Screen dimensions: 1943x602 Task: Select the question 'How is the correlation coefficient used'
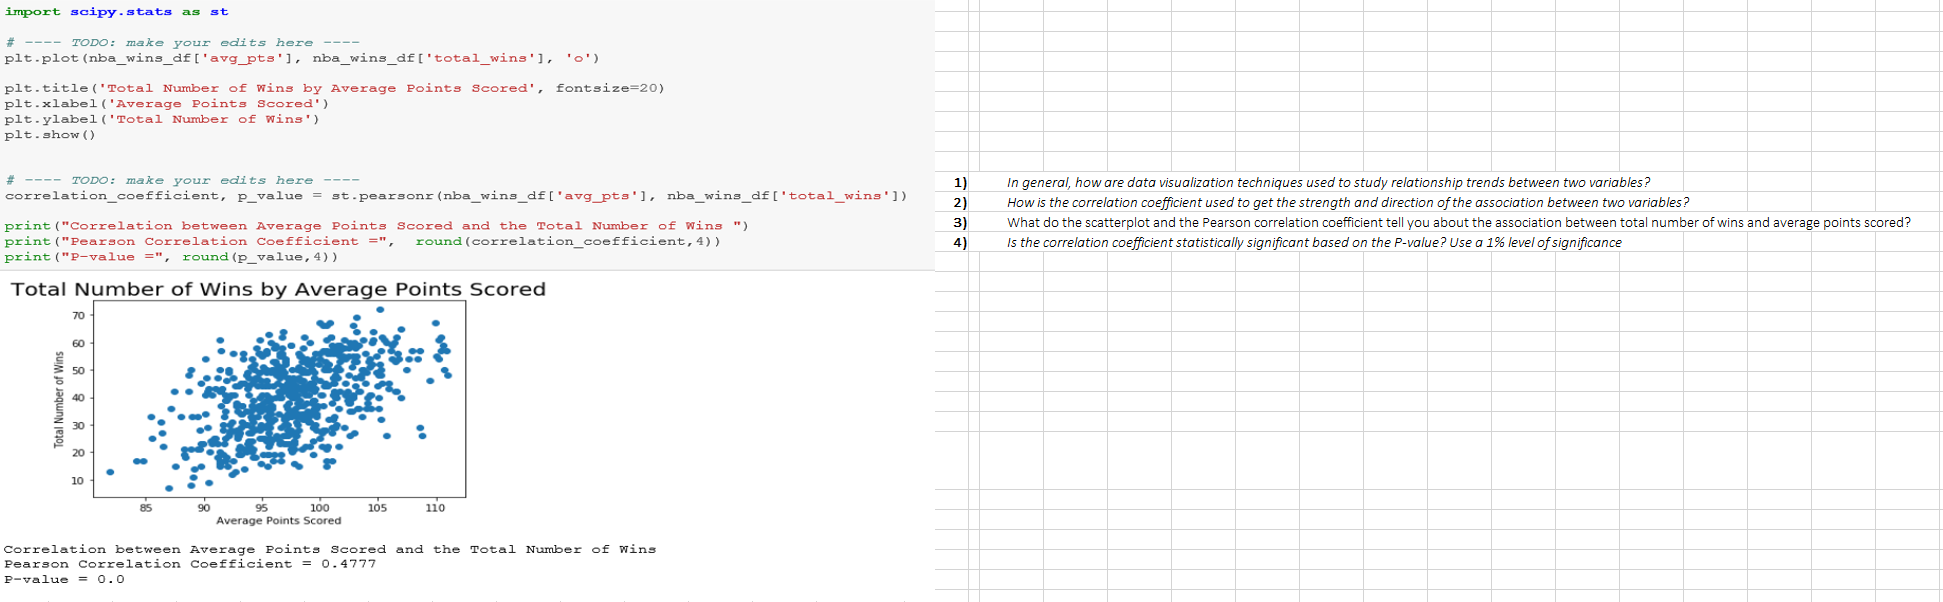tap(1348, 202)
